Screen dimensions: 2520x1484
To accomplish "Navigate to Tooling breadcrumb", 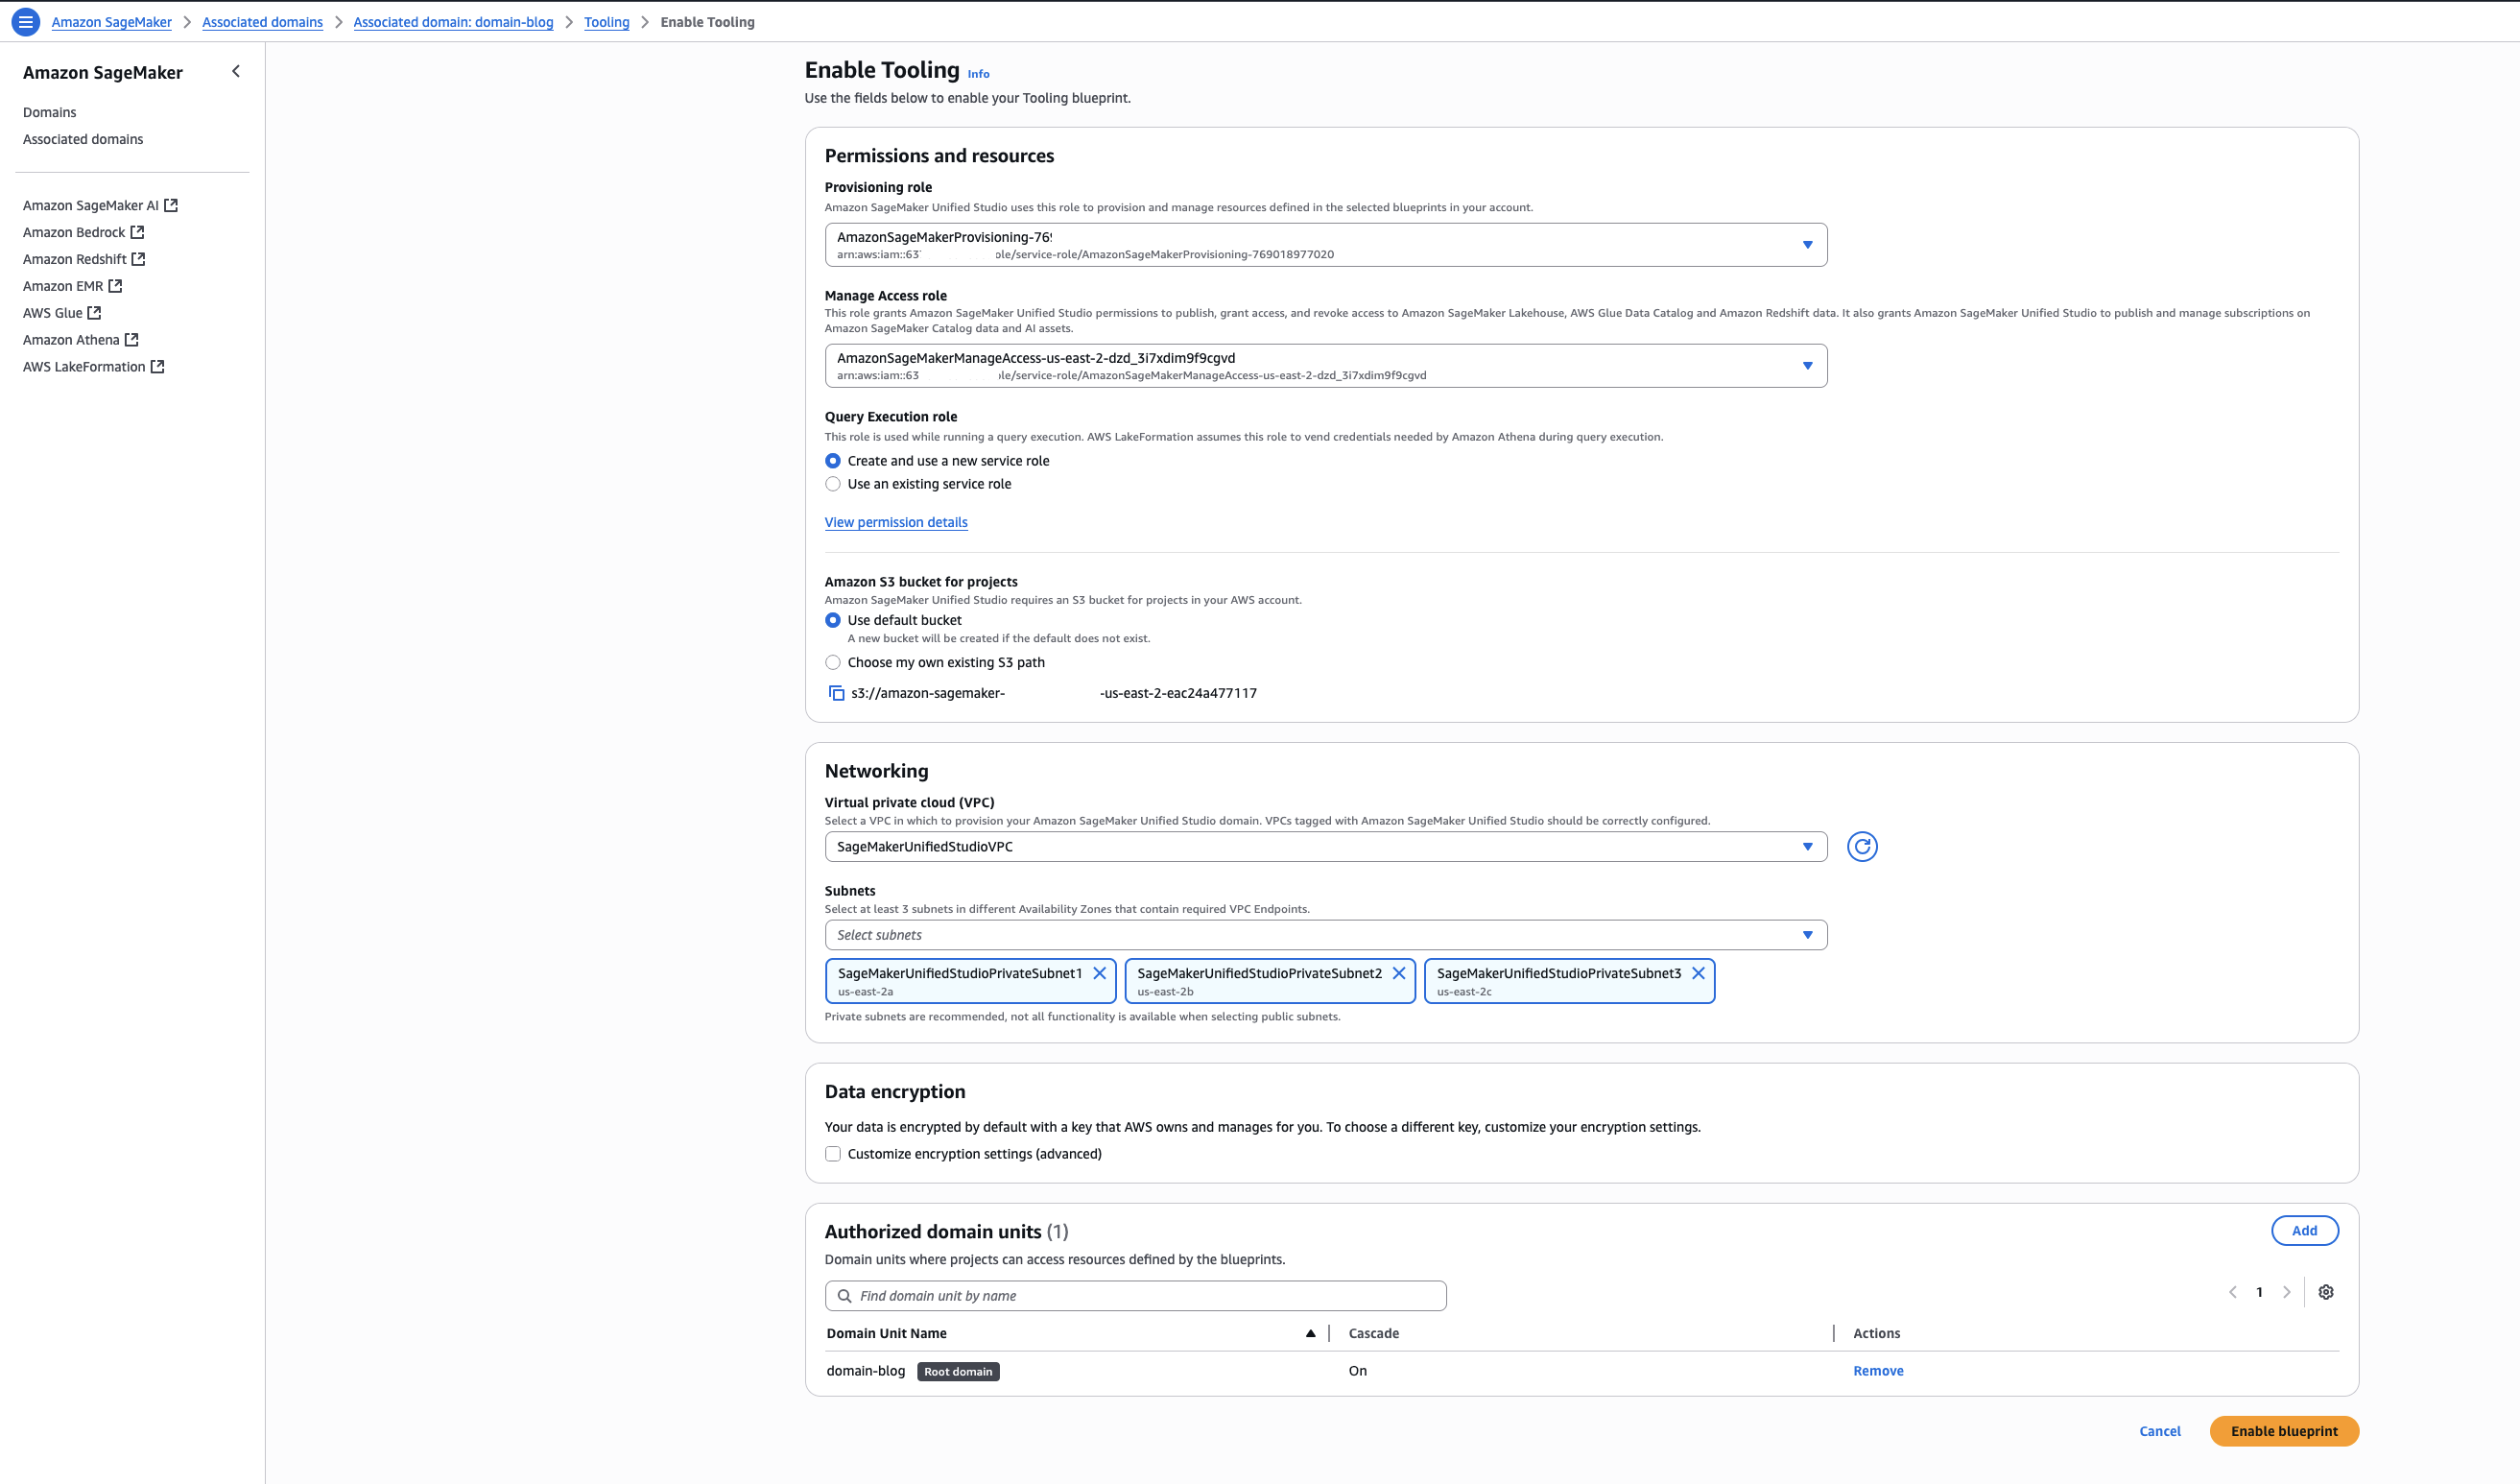I will click(x=606, y=22).
